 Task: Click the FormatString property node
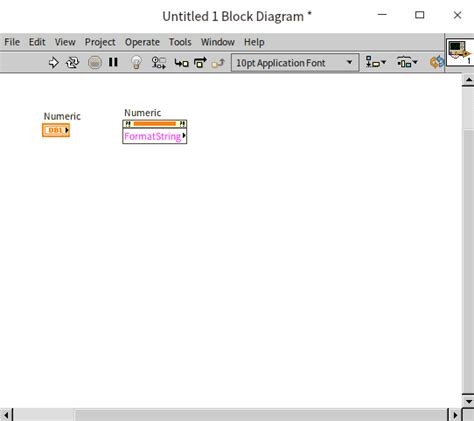pos(155,136)
